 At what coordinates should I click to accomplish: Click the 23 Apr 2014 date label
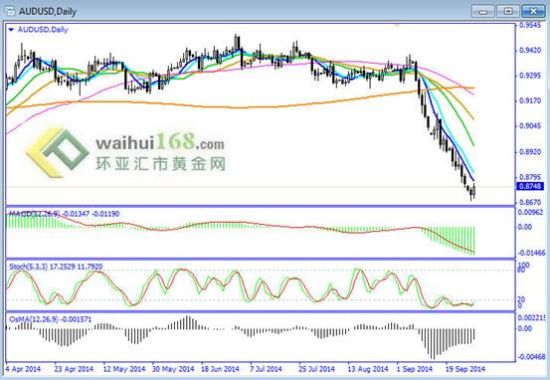74,369
